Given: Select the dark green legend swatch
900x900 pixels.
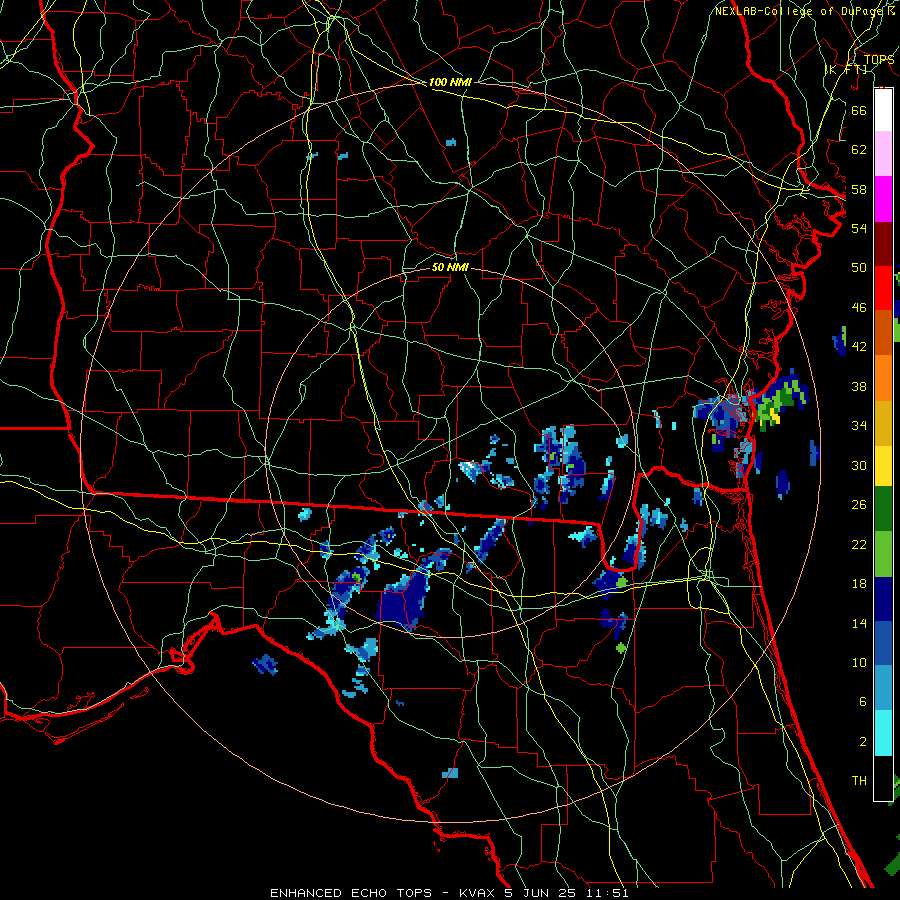Looking at the screenshot, I should (883, 509).
